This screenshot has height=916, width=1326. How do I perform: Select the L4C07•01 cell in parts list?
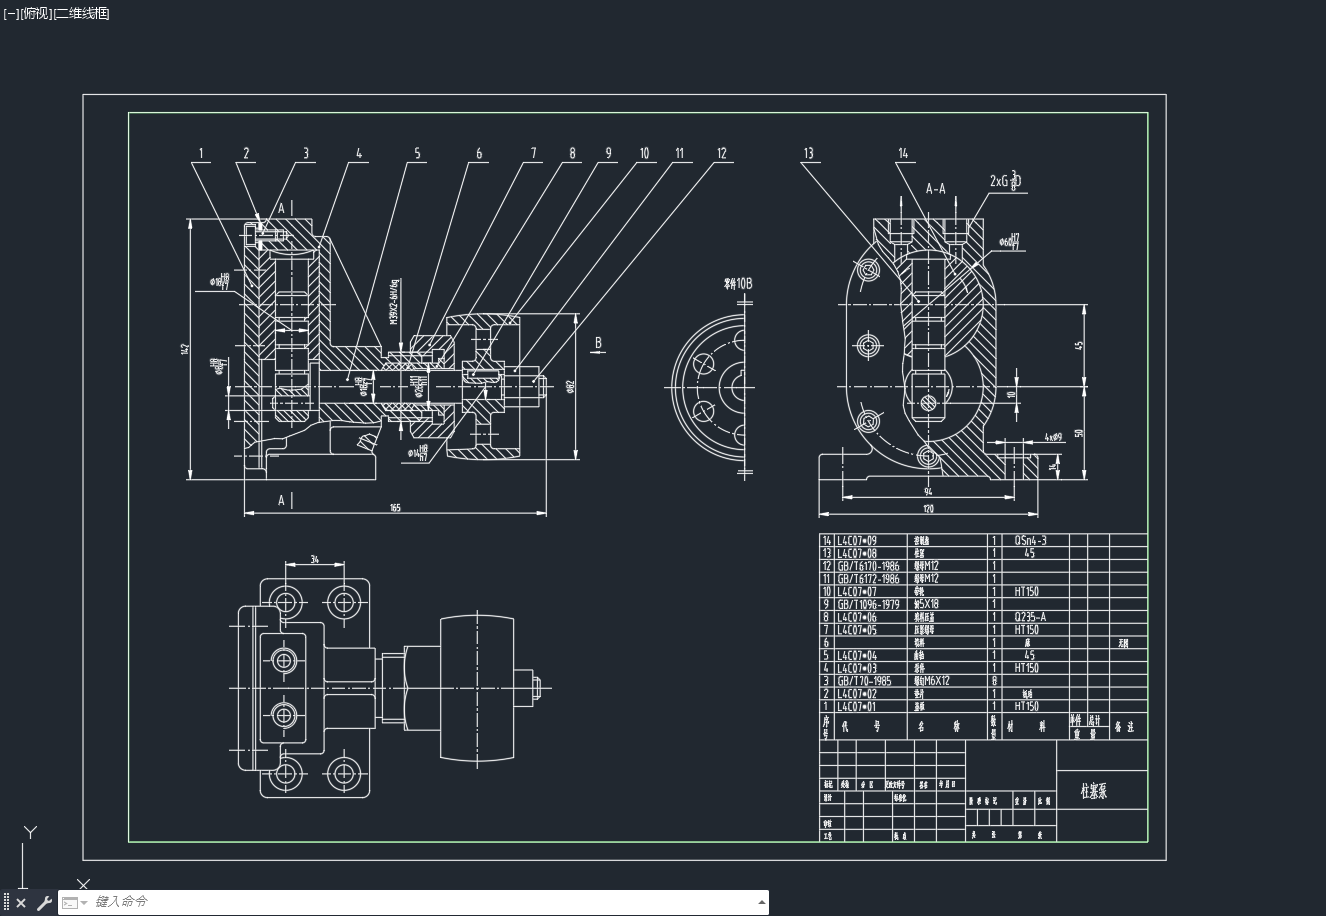click(856, 706)
